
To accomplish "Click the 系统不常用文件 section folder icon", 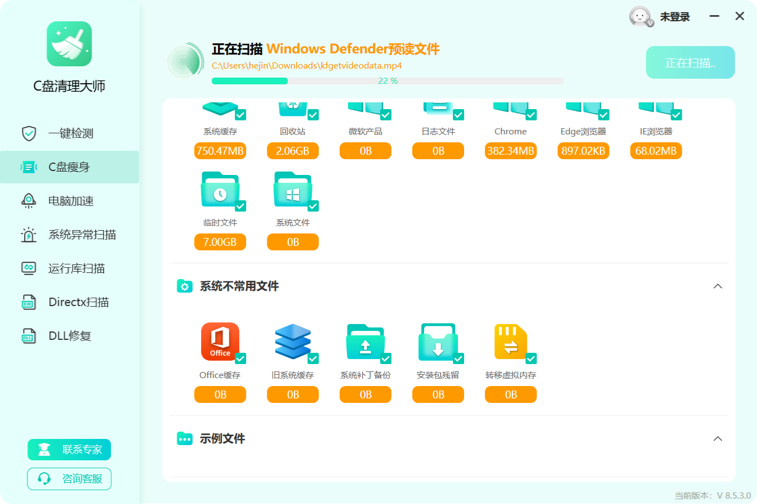I will (184, 286).
